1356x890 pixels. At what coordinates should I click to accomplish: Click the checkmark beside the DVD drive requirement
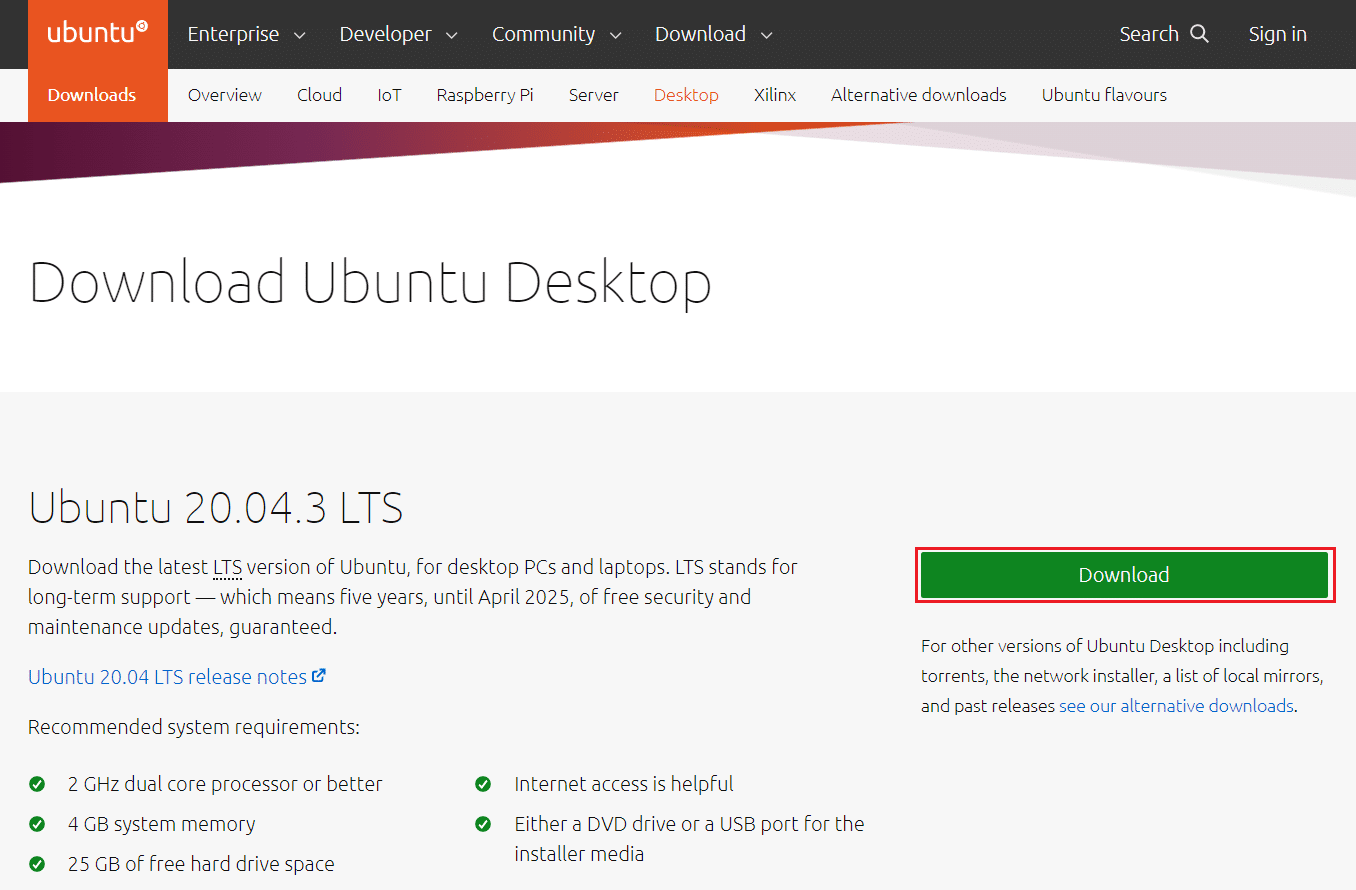pos(483,824)
